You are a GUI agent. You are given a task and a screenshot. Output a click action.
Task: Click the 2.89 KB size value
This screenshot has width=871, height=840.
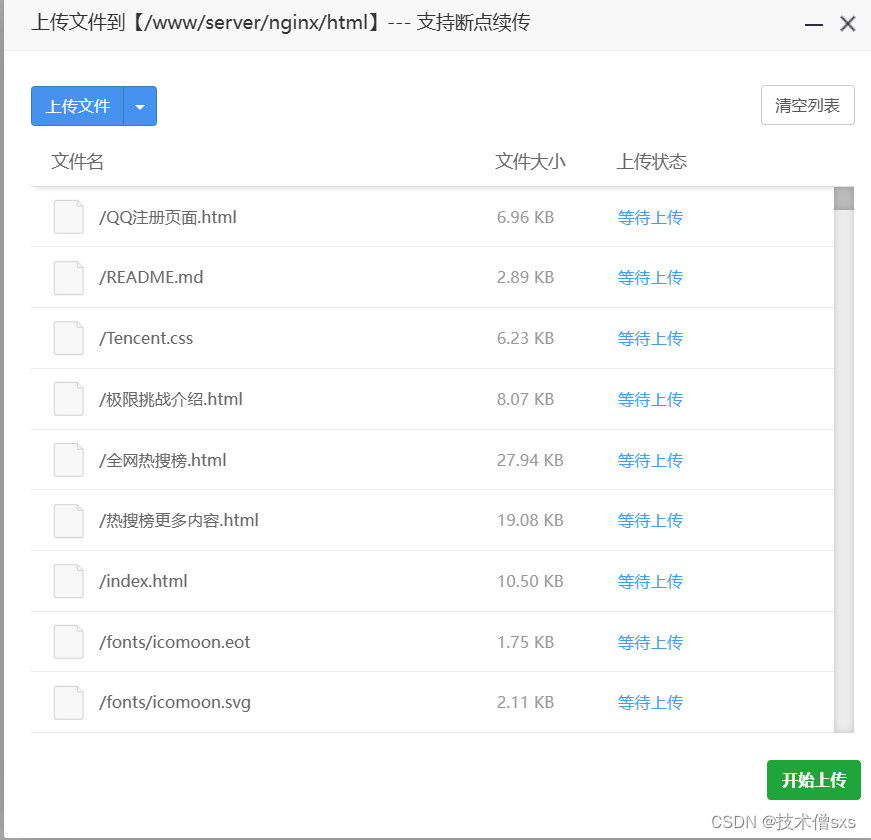(x=525, y=277)
